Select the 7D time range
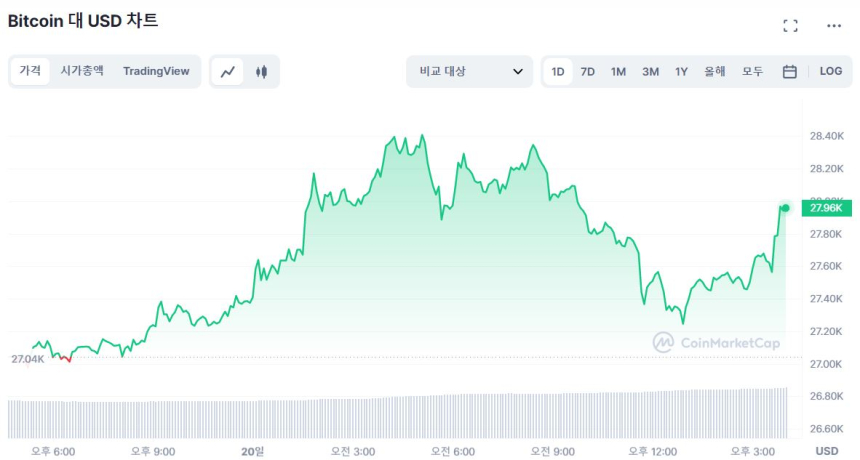860x460 pixels. coord(588,72)
